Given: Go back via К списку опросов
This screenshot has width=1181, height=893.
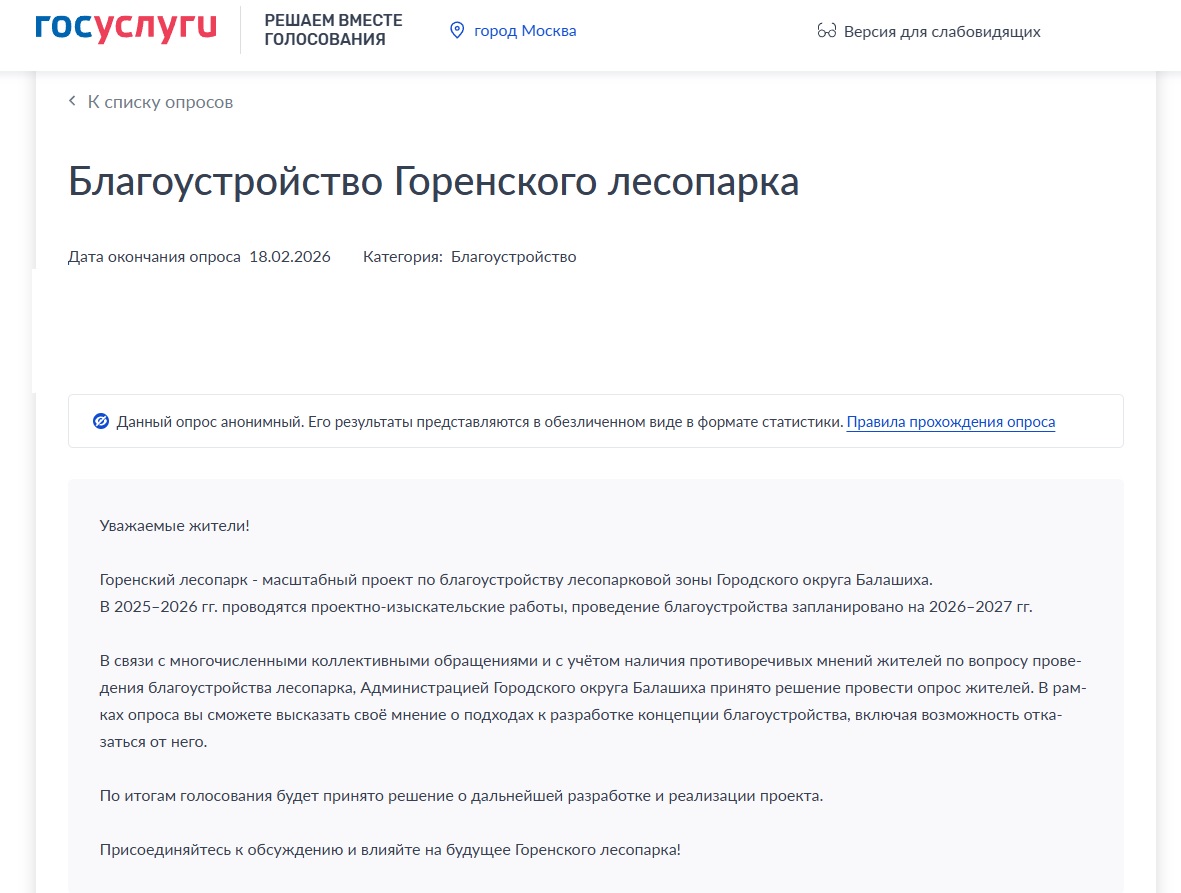Looking at the screenshot, I should (x=160, y=102).
